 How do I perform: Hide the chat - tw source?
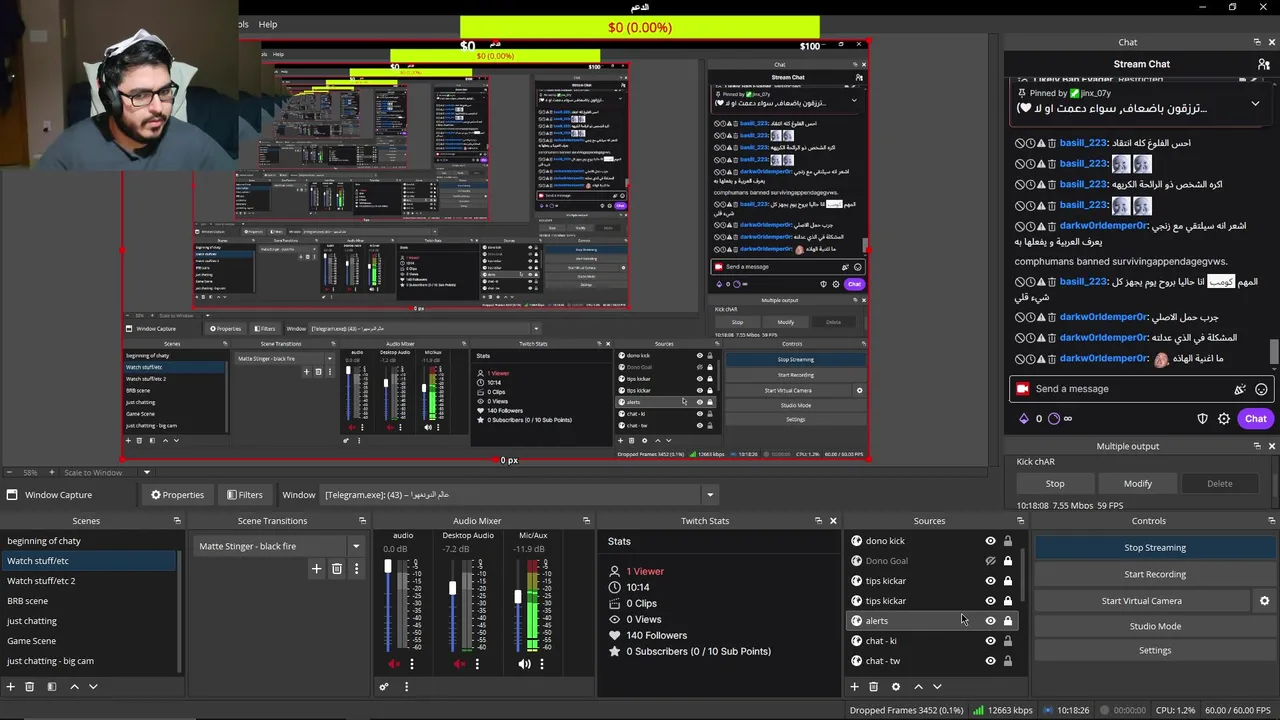tap(990, 661)
